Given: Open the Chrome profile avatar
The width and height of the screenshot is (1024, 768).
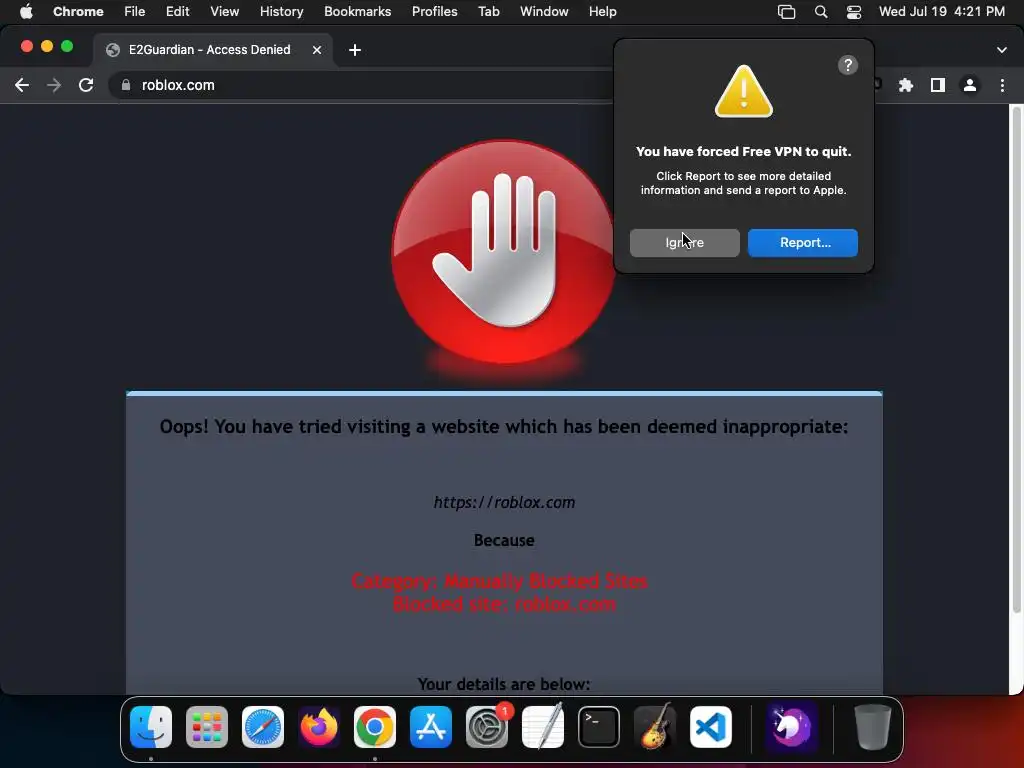Looking at the screenshot, I should point(970,85).
